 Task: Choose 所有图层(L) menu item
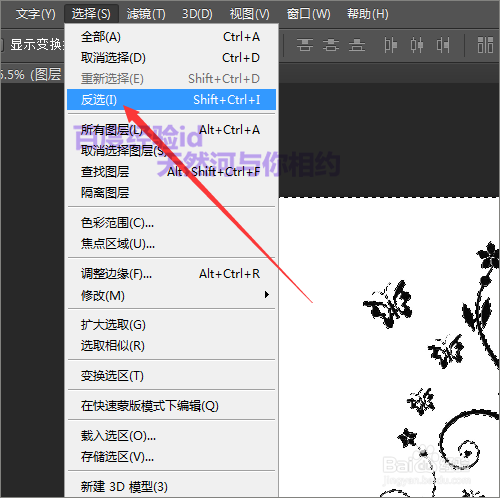point(171,130)
